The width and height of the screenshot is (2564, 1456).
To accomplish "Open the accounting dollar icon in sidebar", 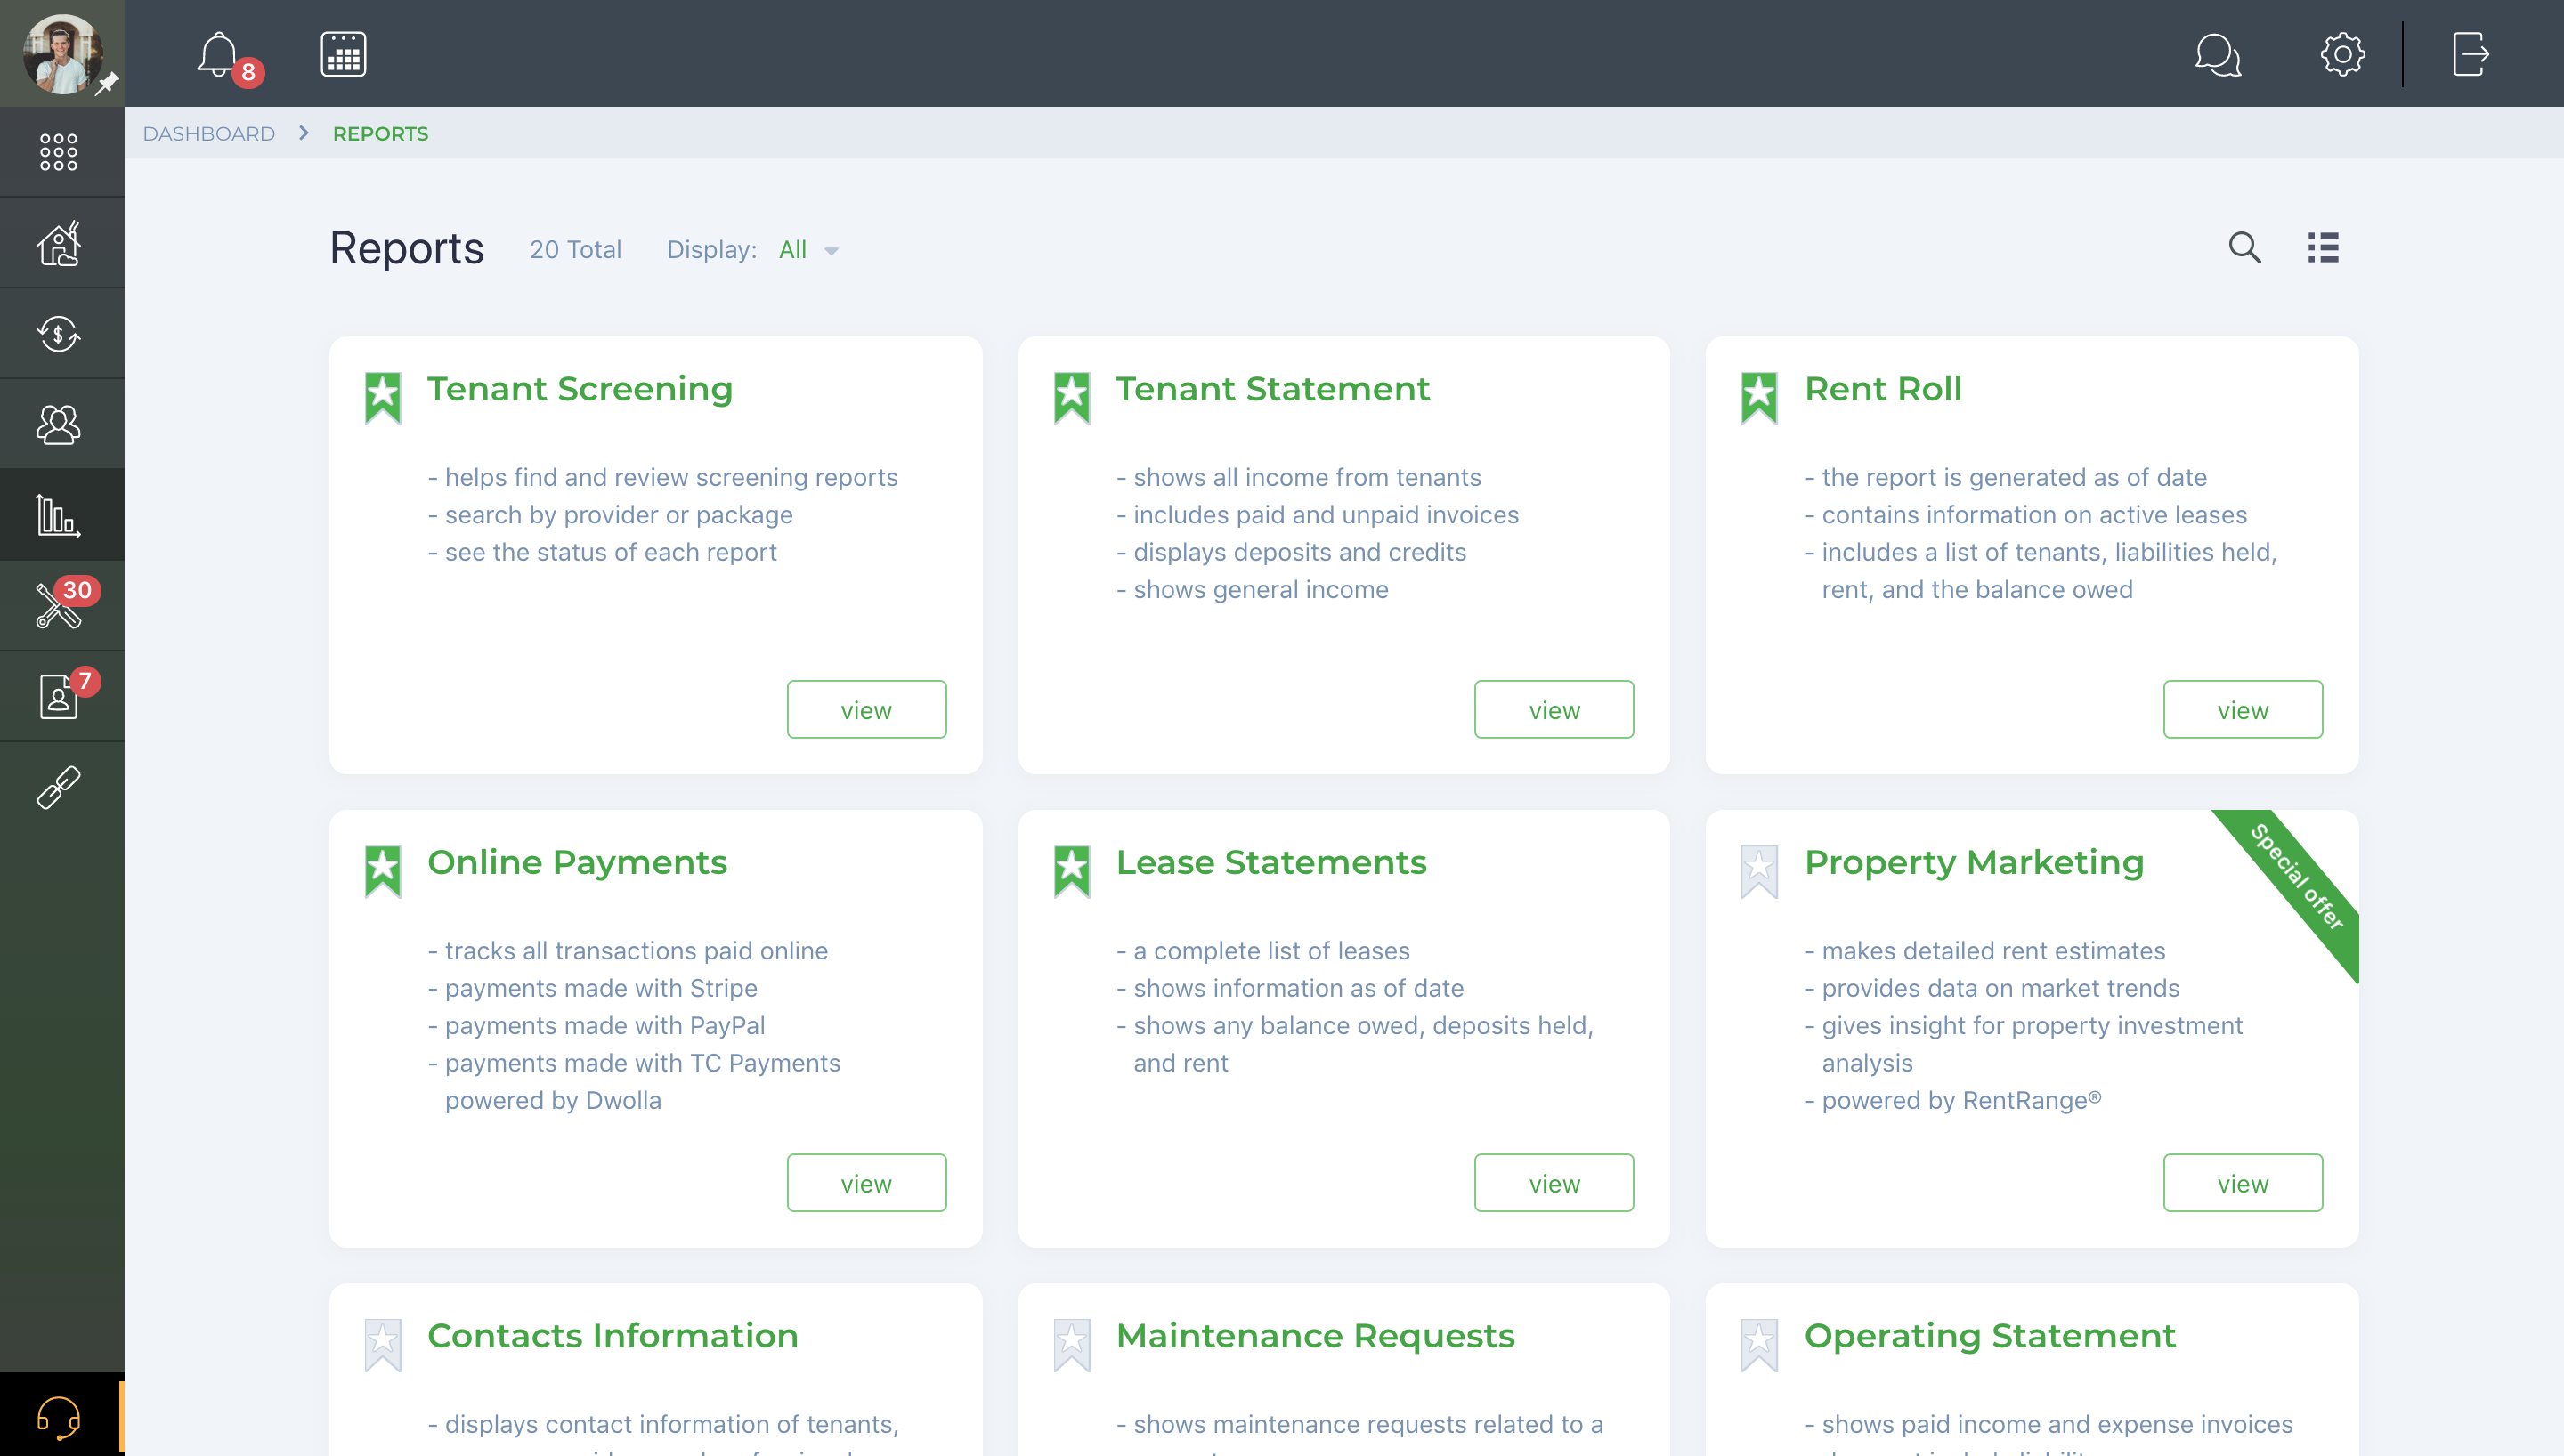I will (59, 333).
